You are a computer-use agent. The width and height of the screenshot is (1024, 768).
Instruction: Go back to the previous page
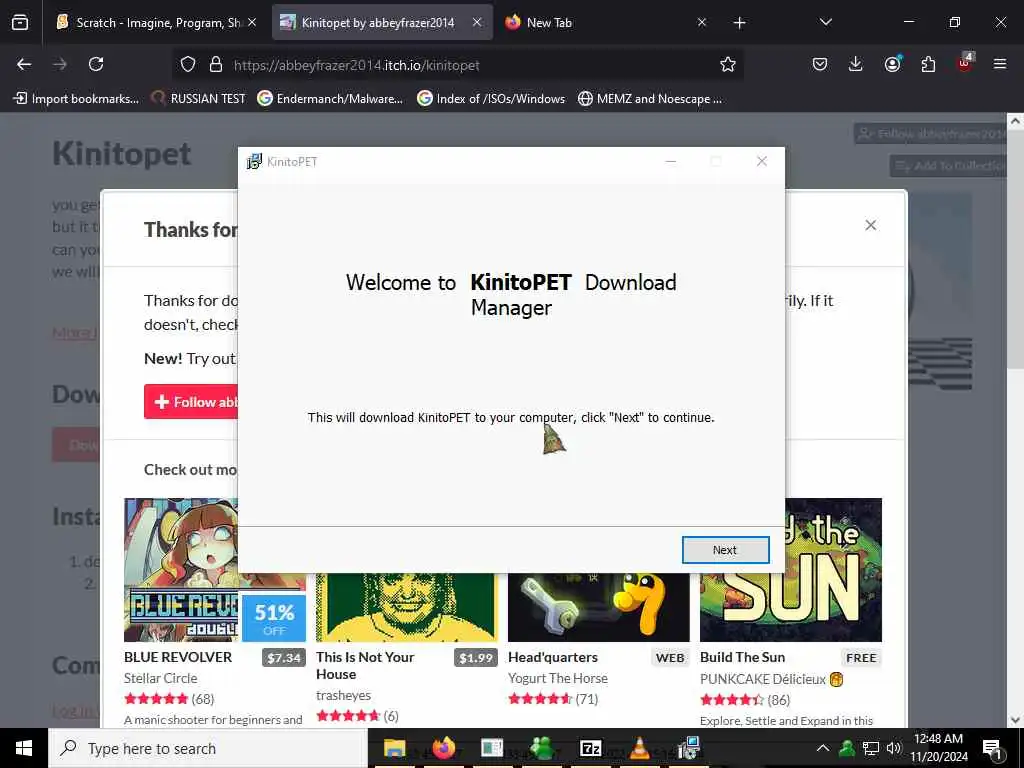coord(24,64)
